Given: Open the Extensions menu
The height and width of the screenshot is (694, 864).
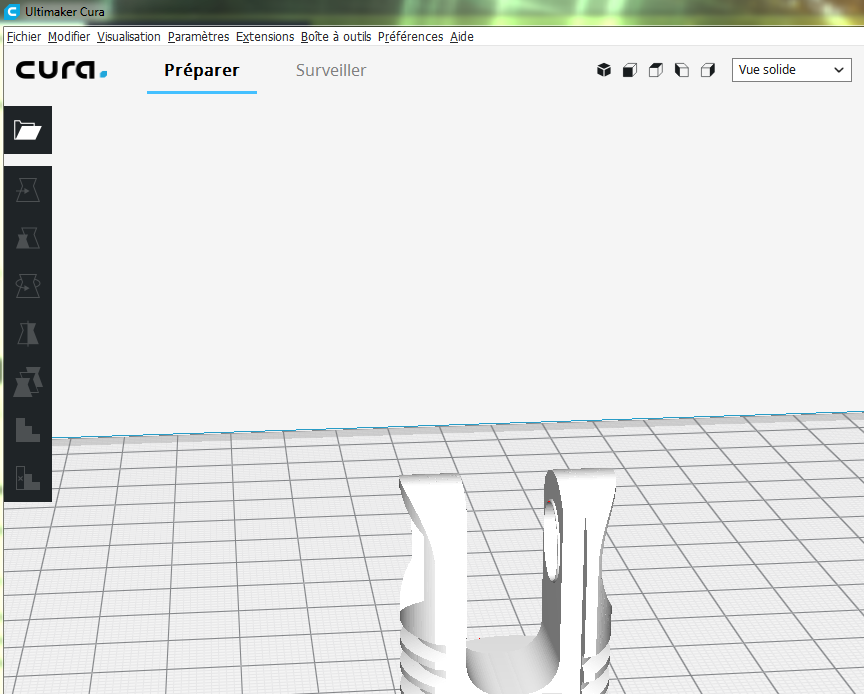Looking at the screenshot, I should (x=265, y=37).
